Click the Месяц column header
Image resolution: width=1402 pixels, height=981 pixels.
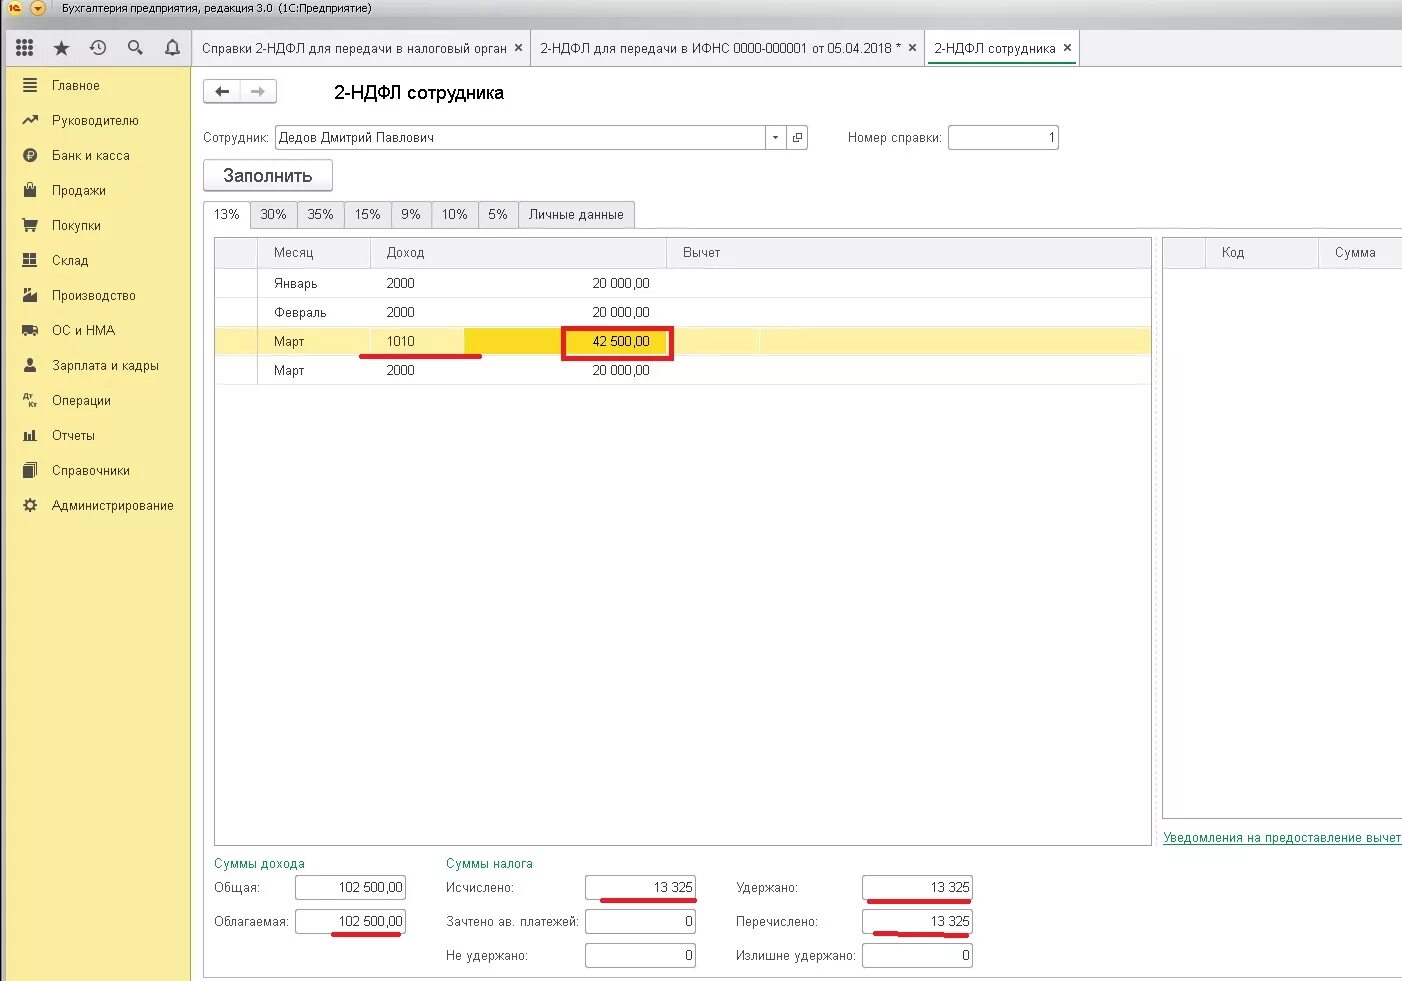pyautogui.click(x=314, y=253)
